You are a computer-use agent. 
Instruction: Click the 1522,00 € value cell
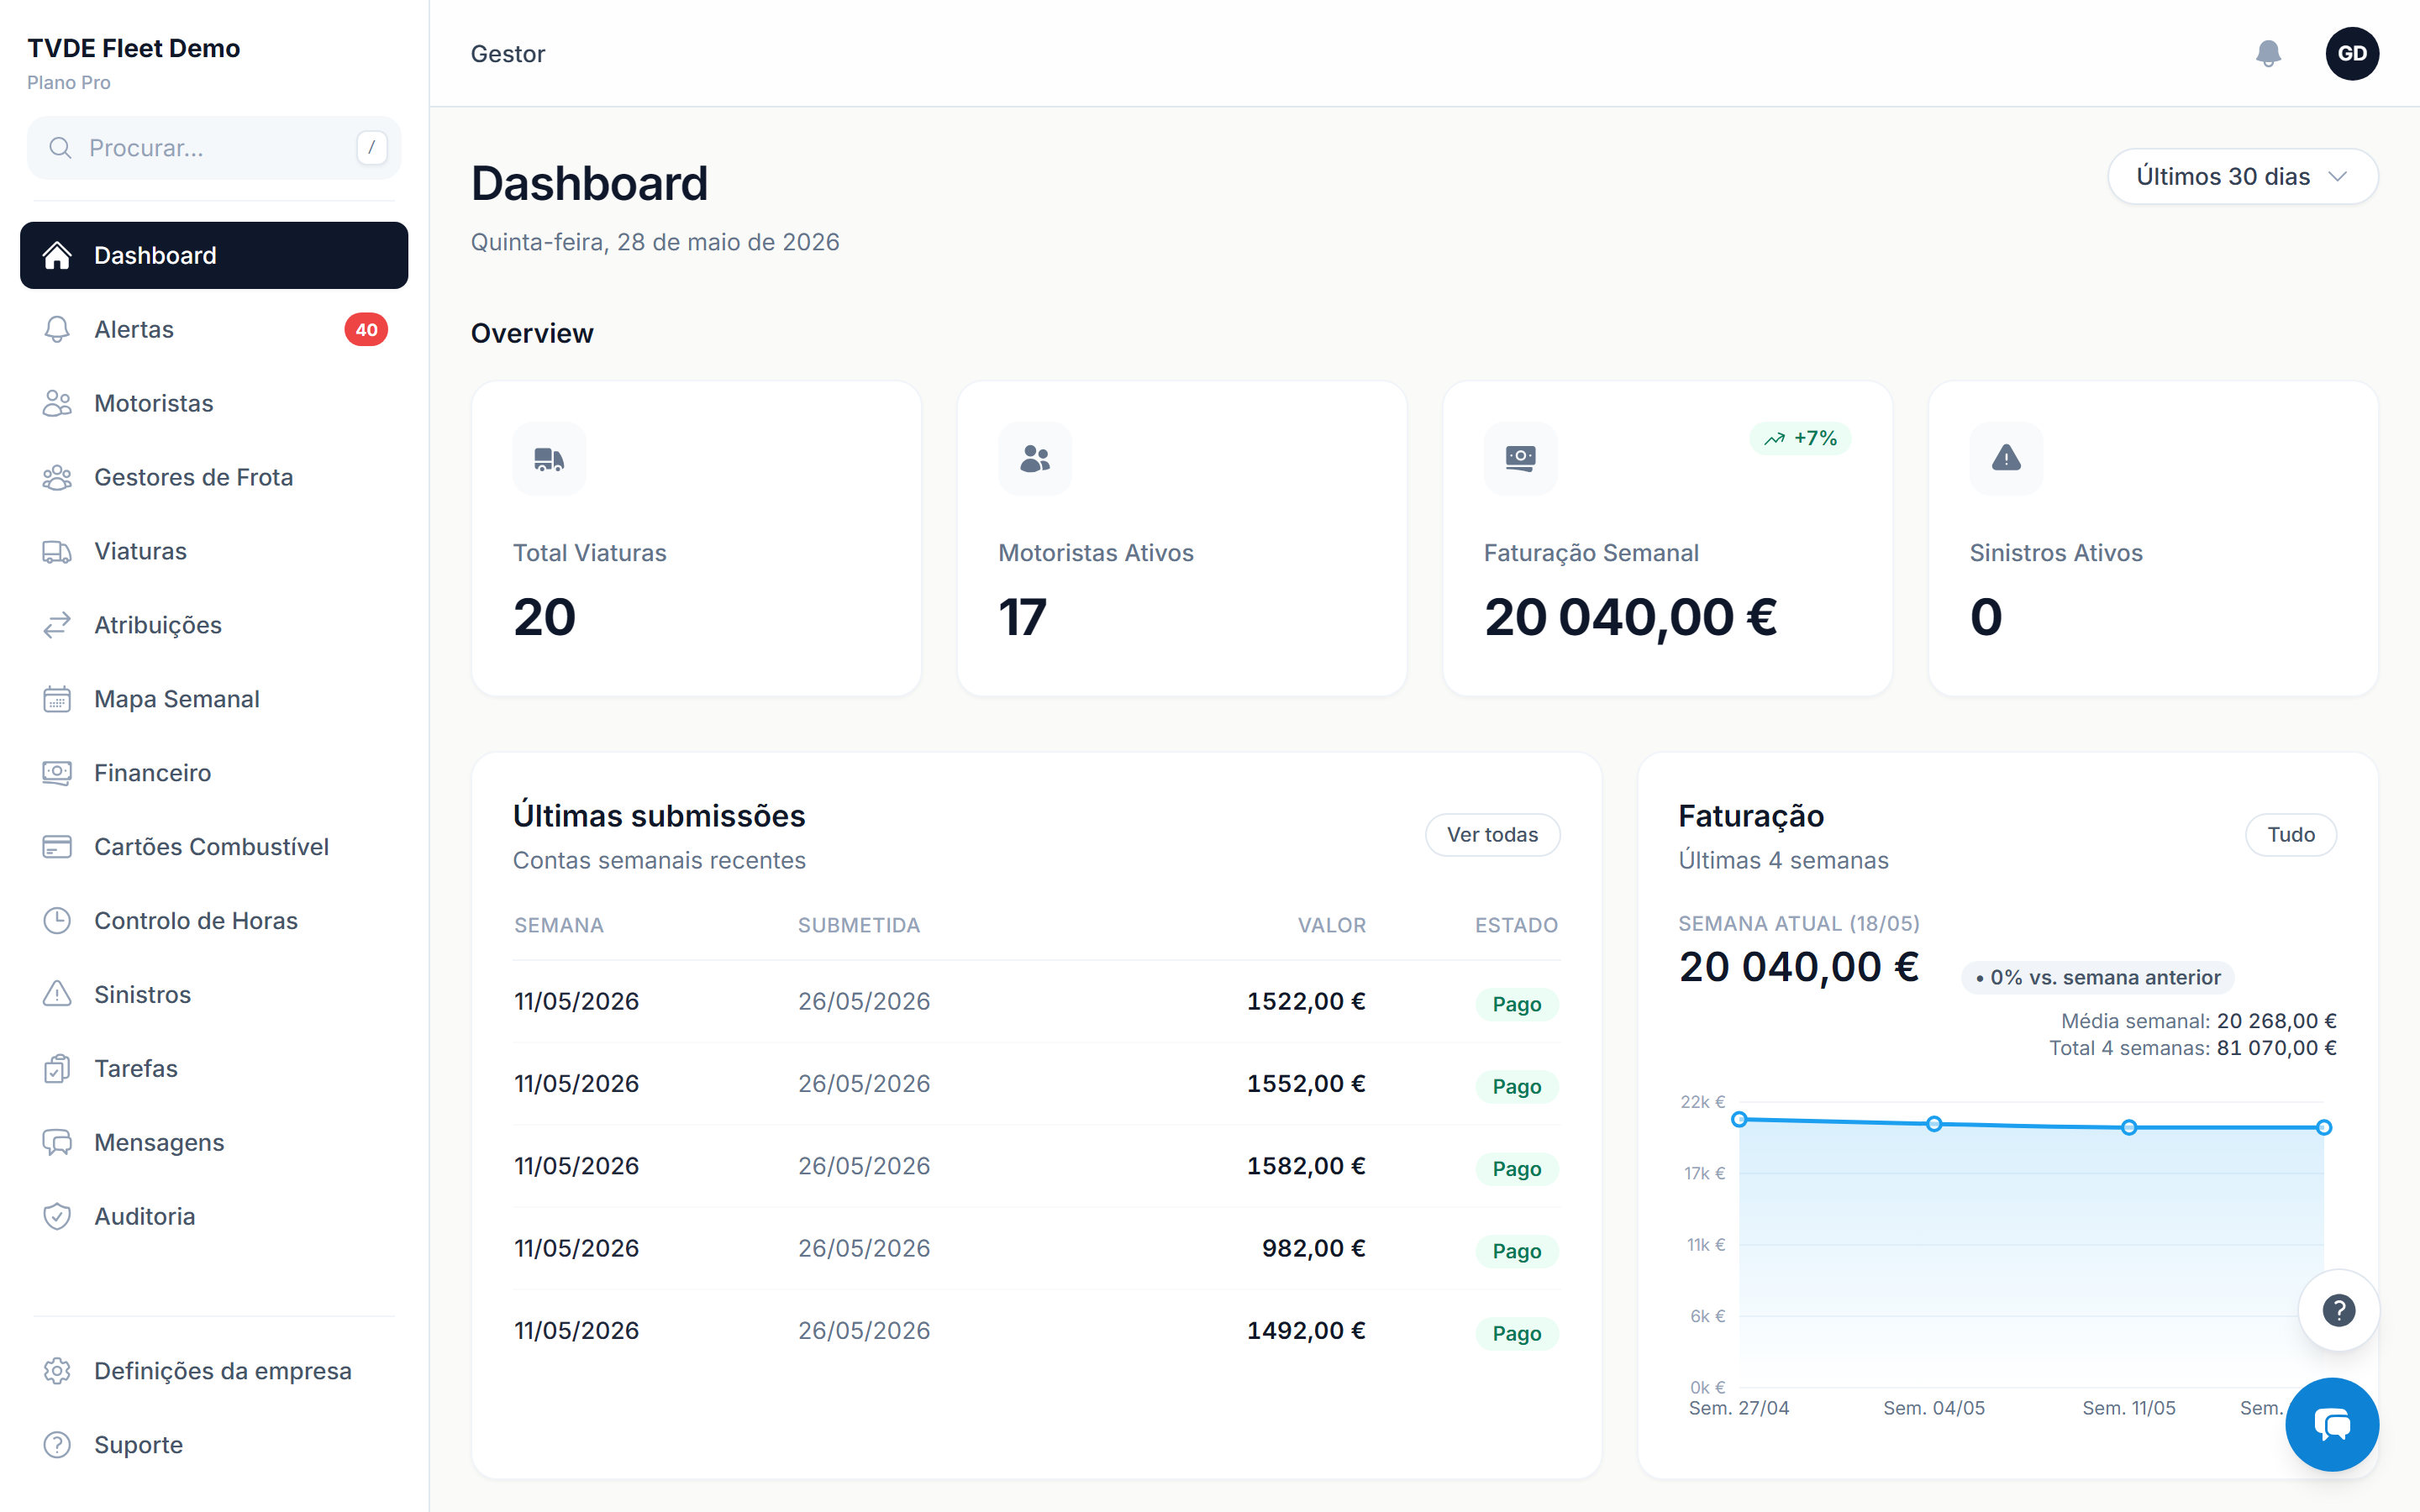point(1305,1002)
